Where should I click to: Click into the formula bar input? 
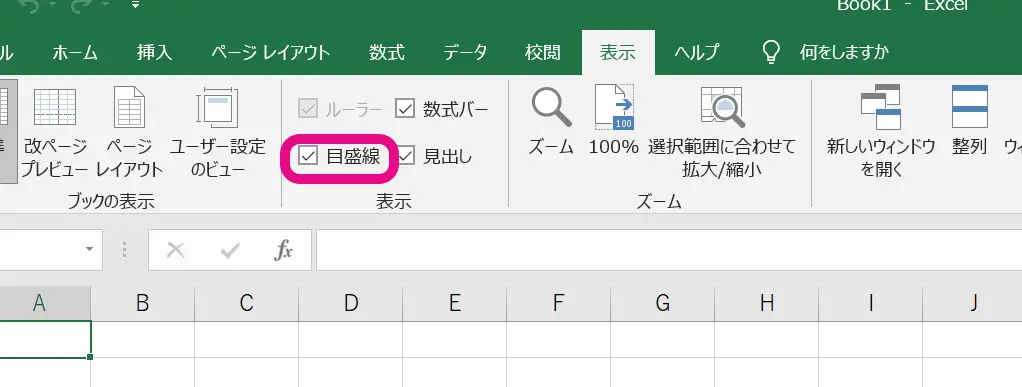[669, 250]
